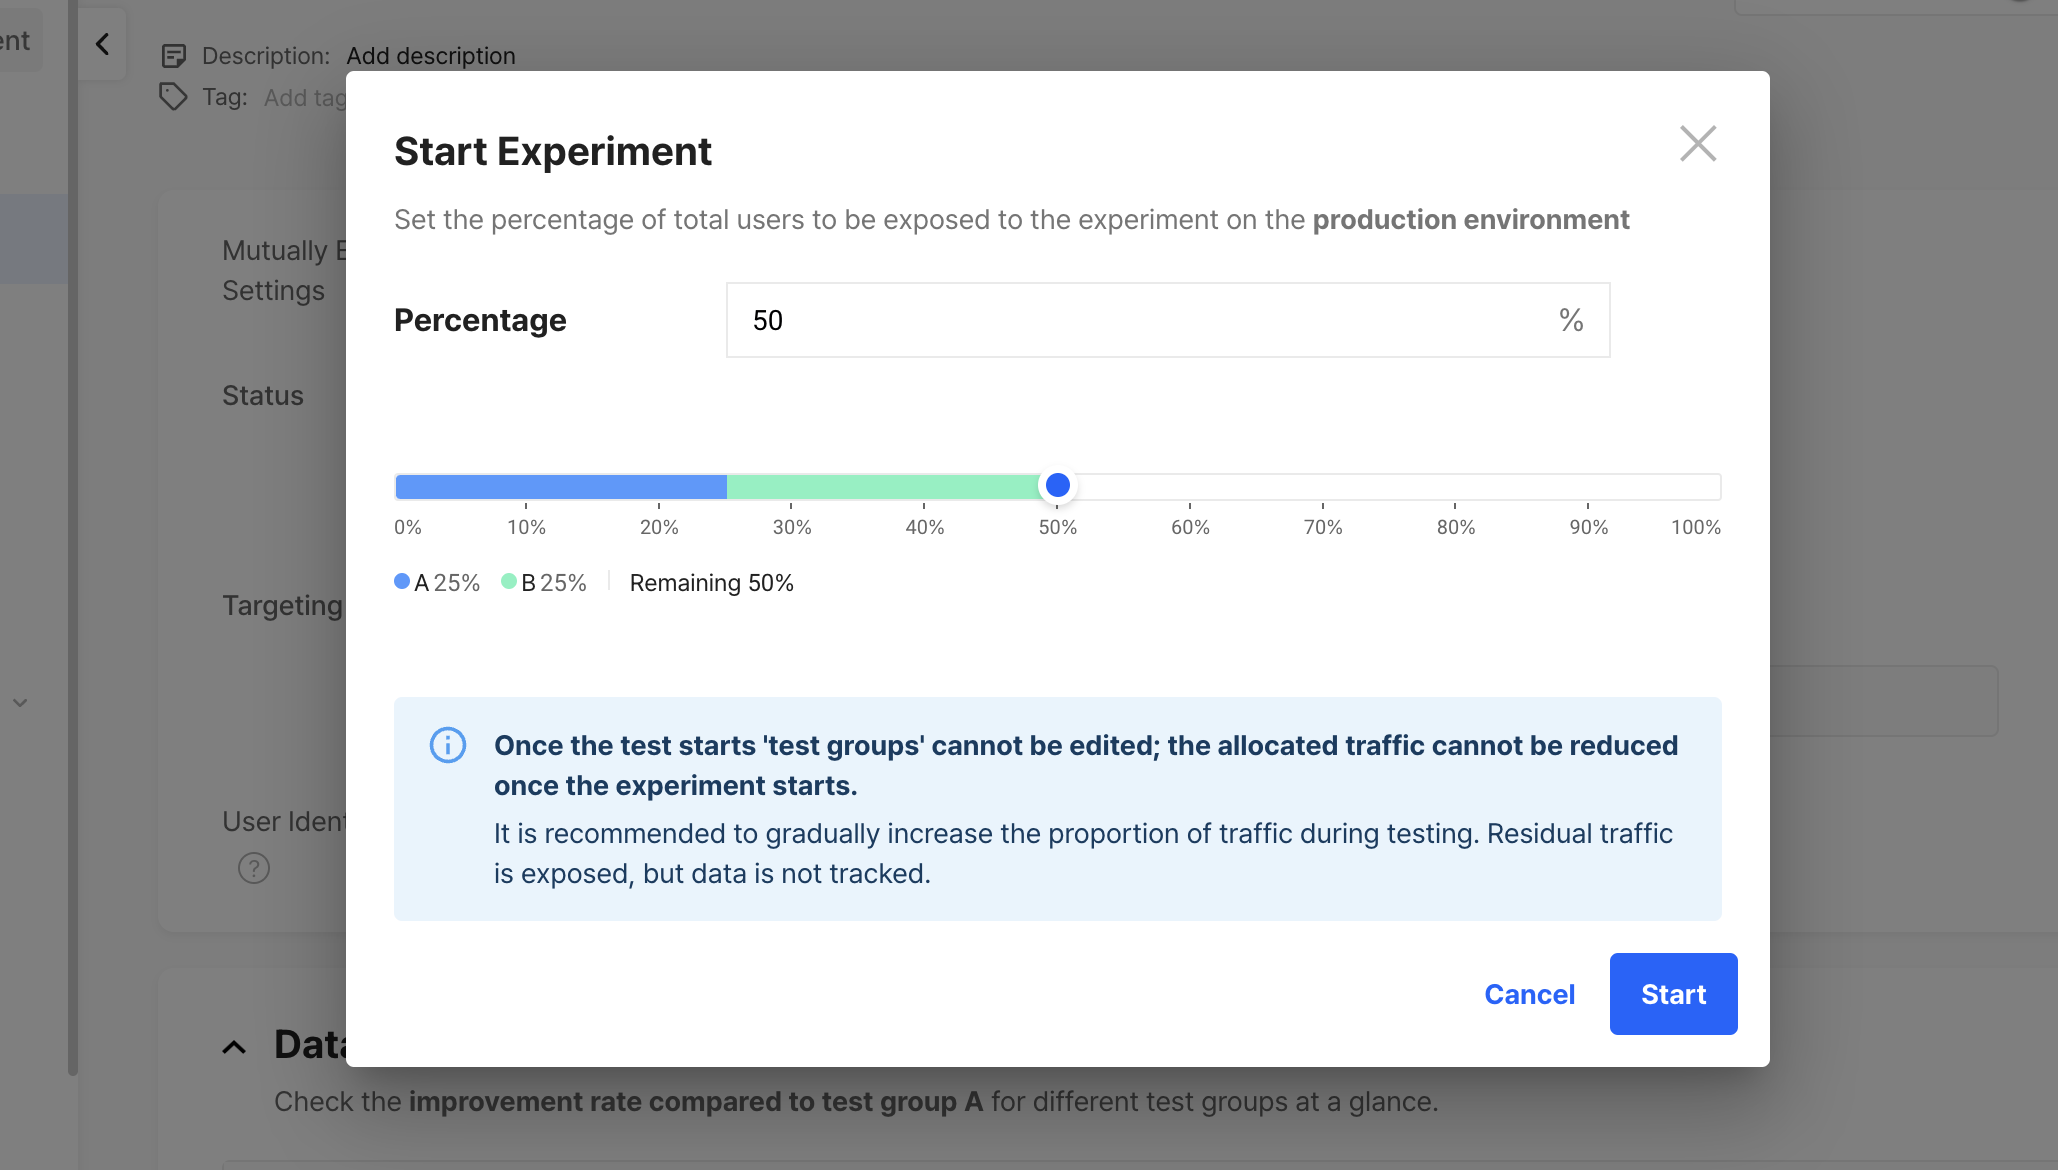The width and height of the screenshot is (2058, 1170).
Task: Close the Start Experiment dialog
Action: 1697,144
